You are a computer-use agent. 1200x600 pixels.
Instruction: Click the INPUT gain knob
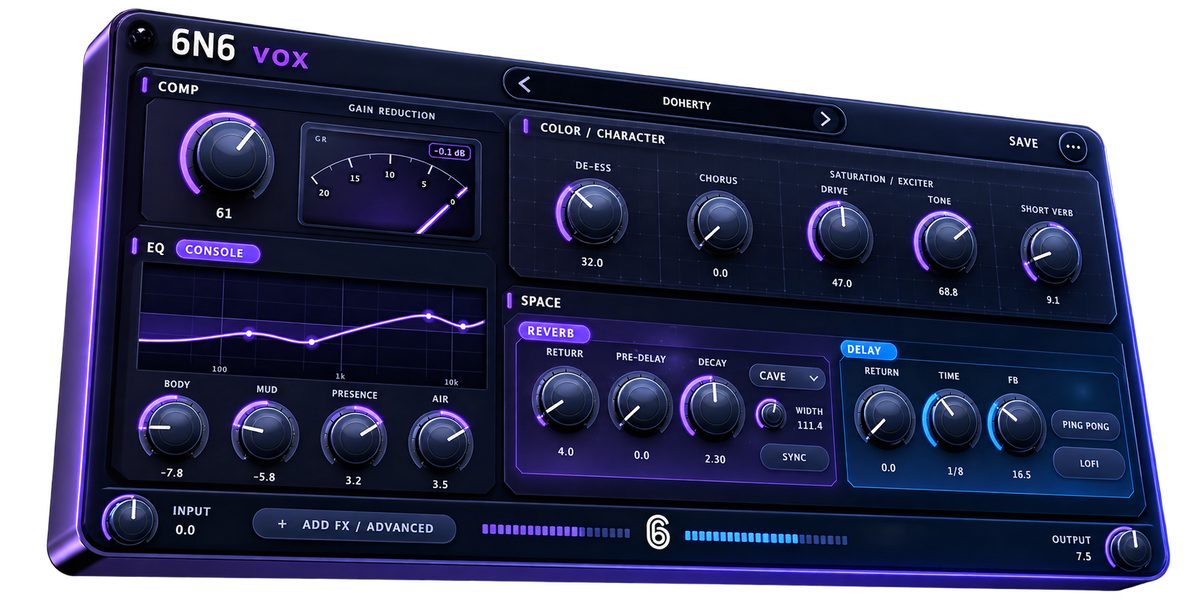click(131, 521)
